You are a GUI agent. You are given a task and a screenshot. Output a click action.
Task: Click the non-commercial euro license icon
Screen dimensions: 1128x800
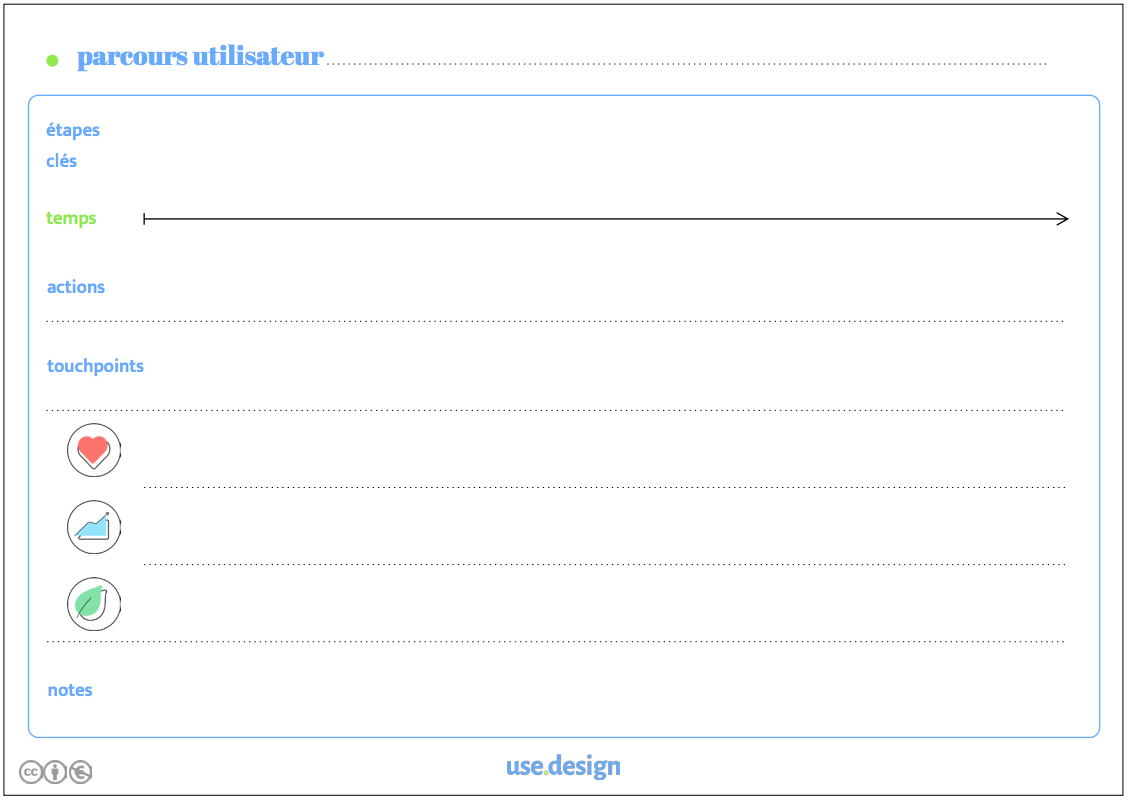tap(80, 772)
